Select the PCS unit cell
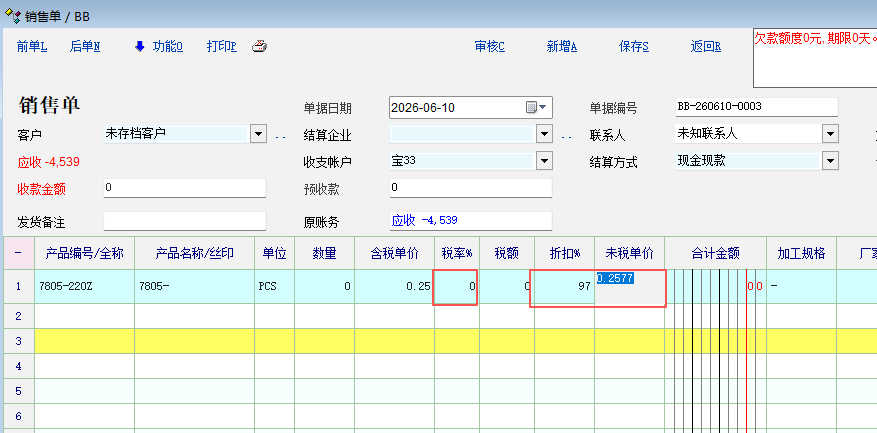The image size is (877, 433). (x=275, y=286)
